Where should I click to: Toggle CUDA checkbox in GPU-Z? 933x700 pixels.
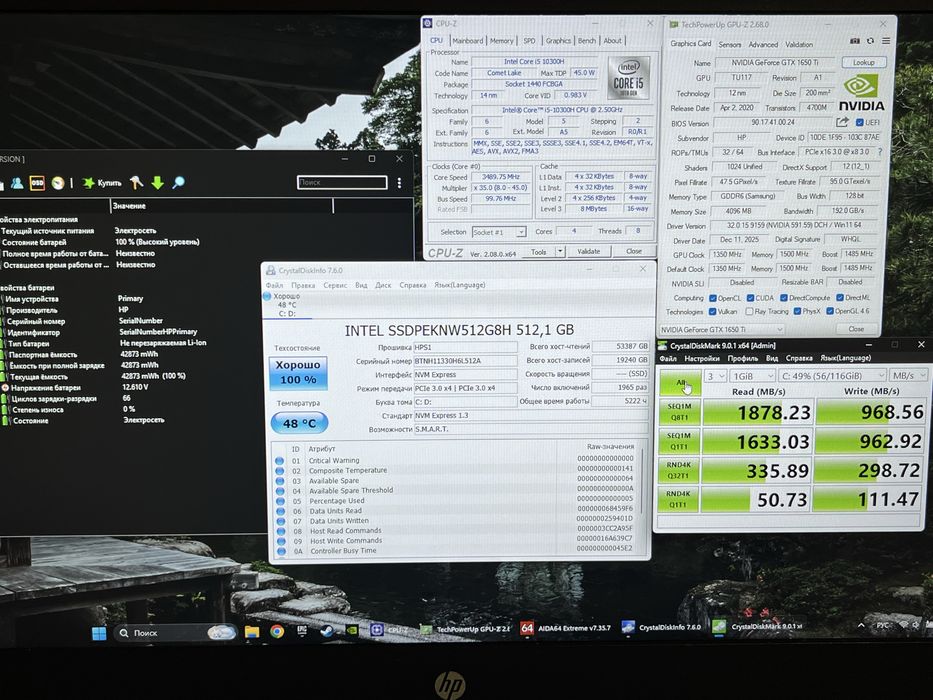750,298
